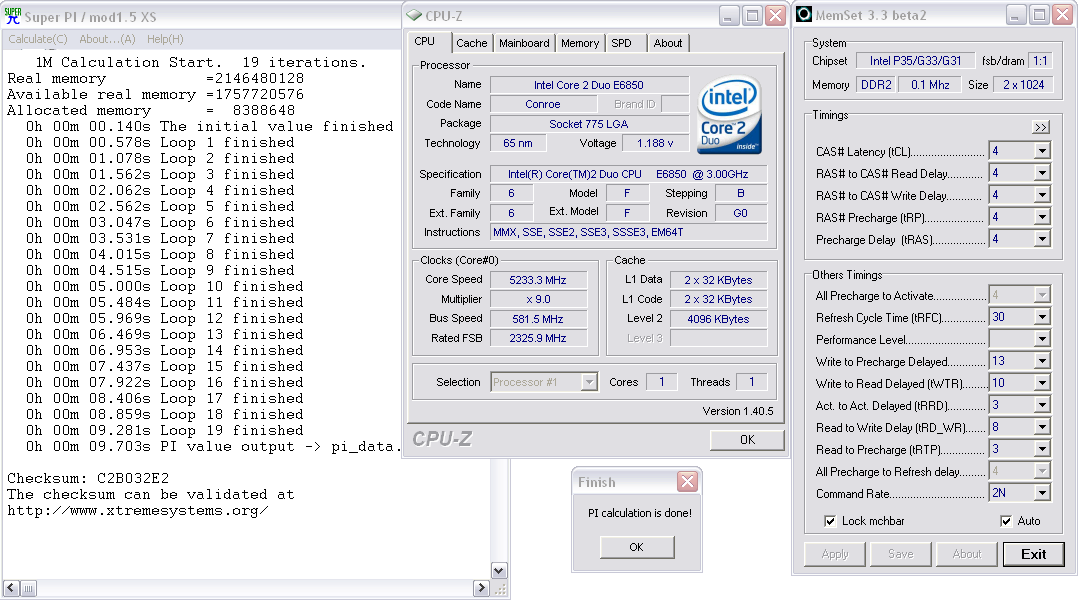Click OK in the Finish dialog

(637, 547)
